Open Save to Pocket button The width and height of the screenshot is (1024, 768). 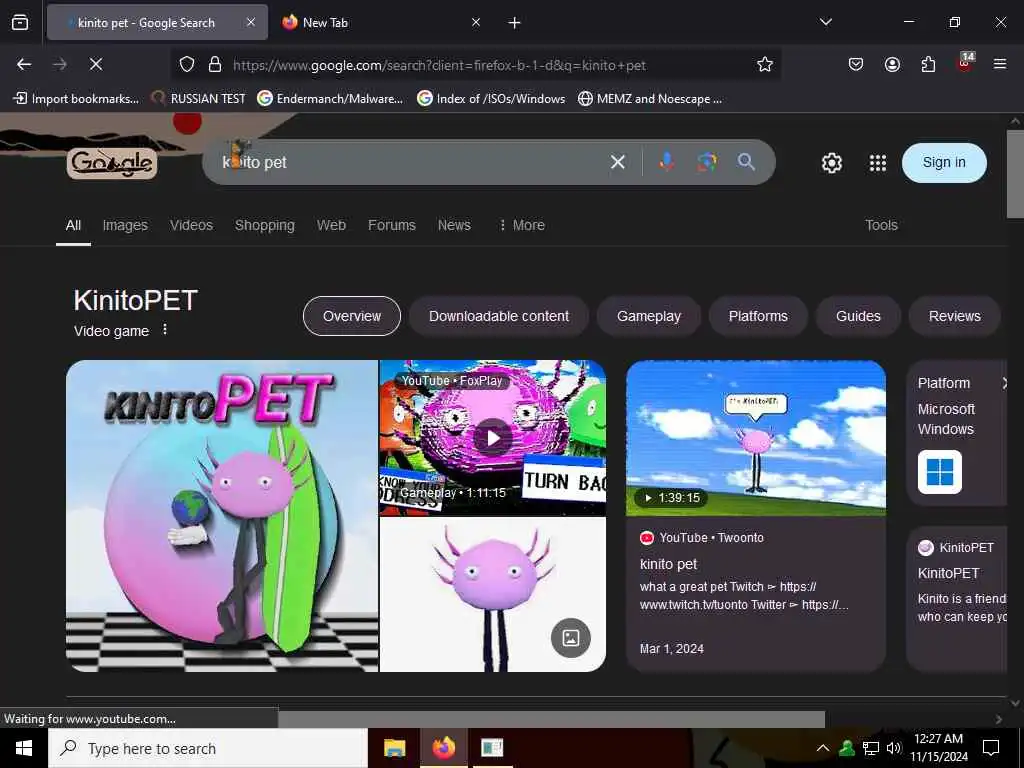click(x=856, y=64)
